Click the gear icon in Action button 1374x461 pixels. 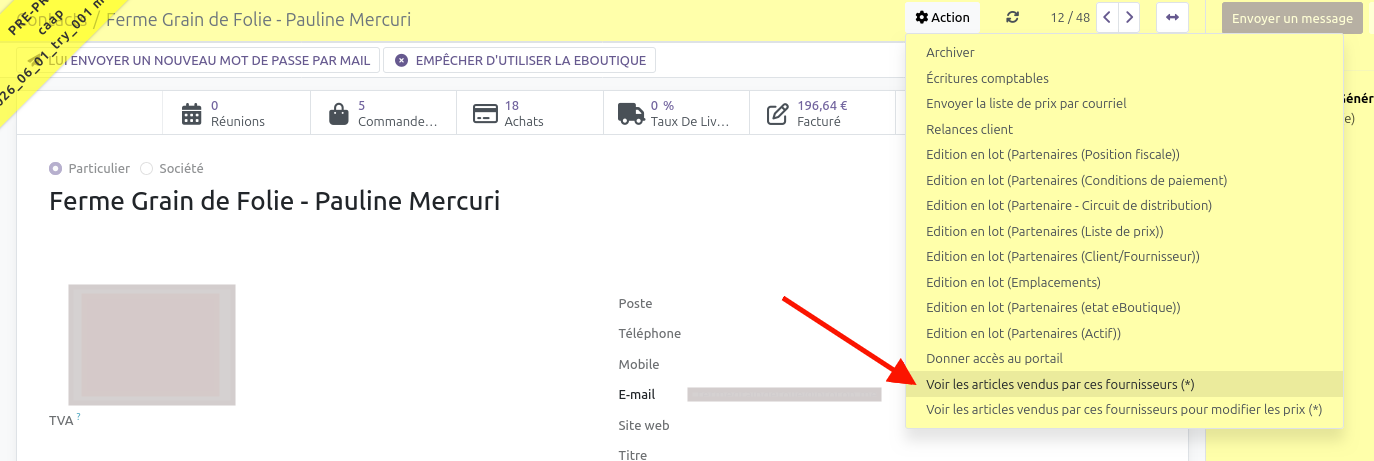(922, 17)
